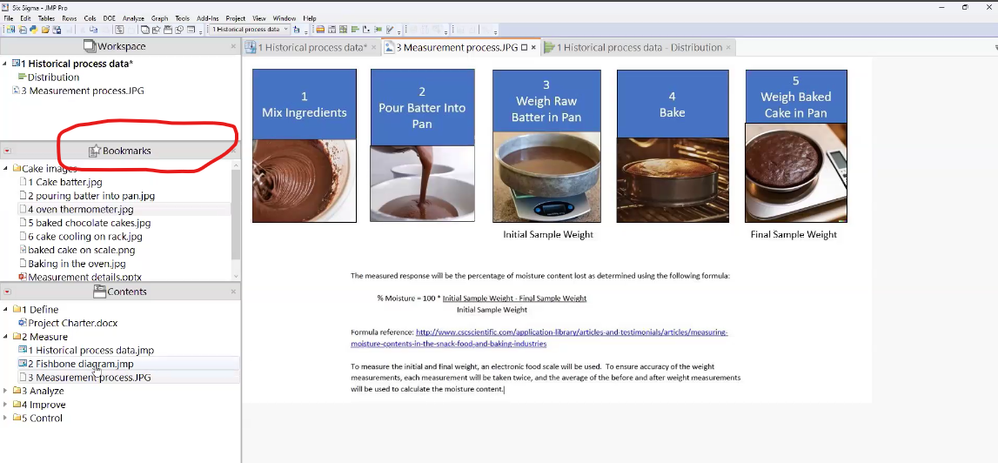This screenshot has width=998, height=463.
Task: Open the Bookmarks red triangle menu
Action: (x=7, y=151)
